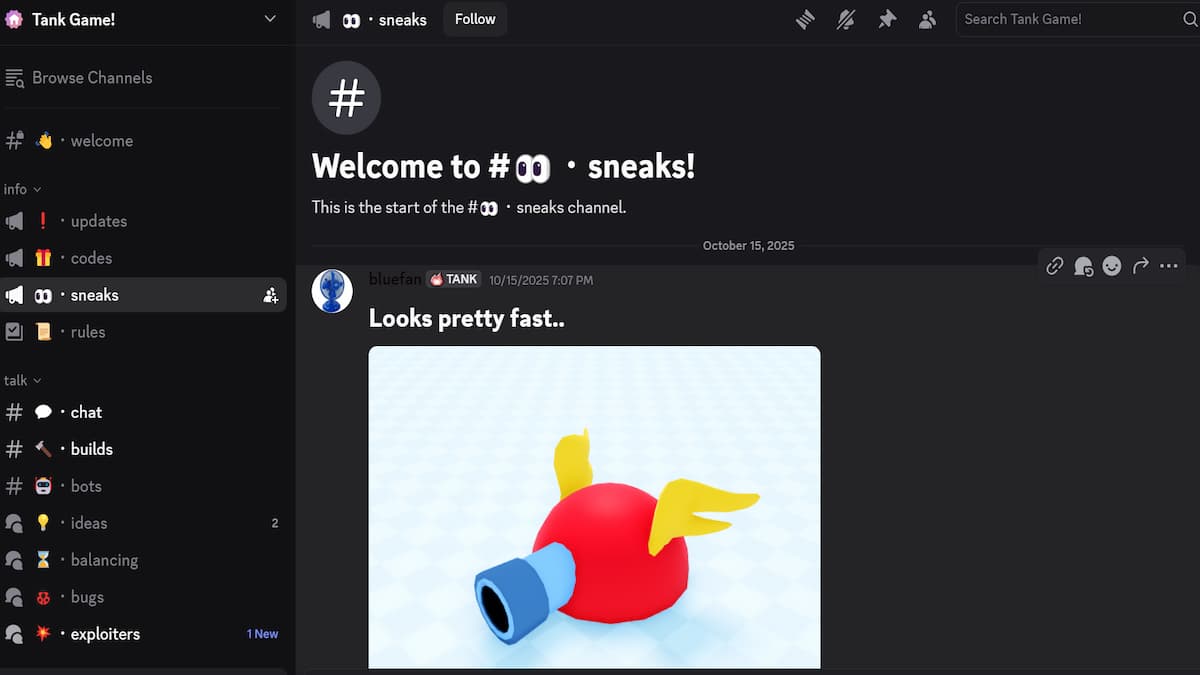Open more message options

[x=1169, y=266]
